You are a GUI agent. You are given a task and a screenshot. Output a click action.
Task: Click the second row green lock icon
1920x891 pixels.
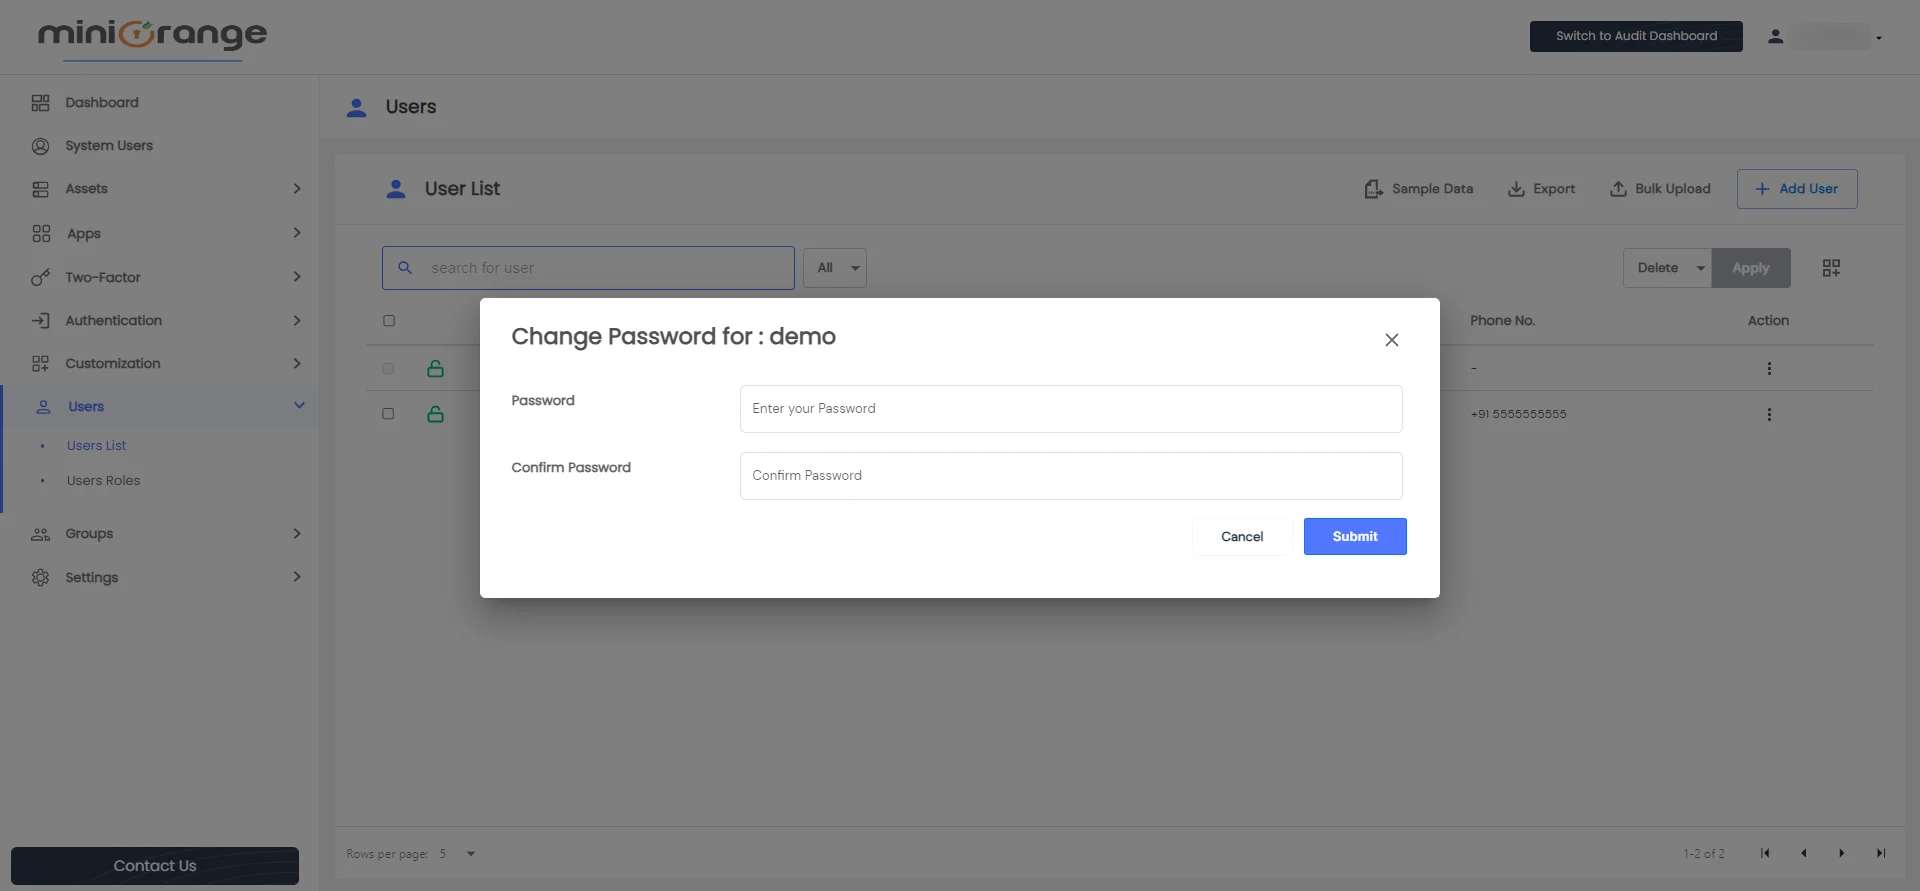[435, 414]
